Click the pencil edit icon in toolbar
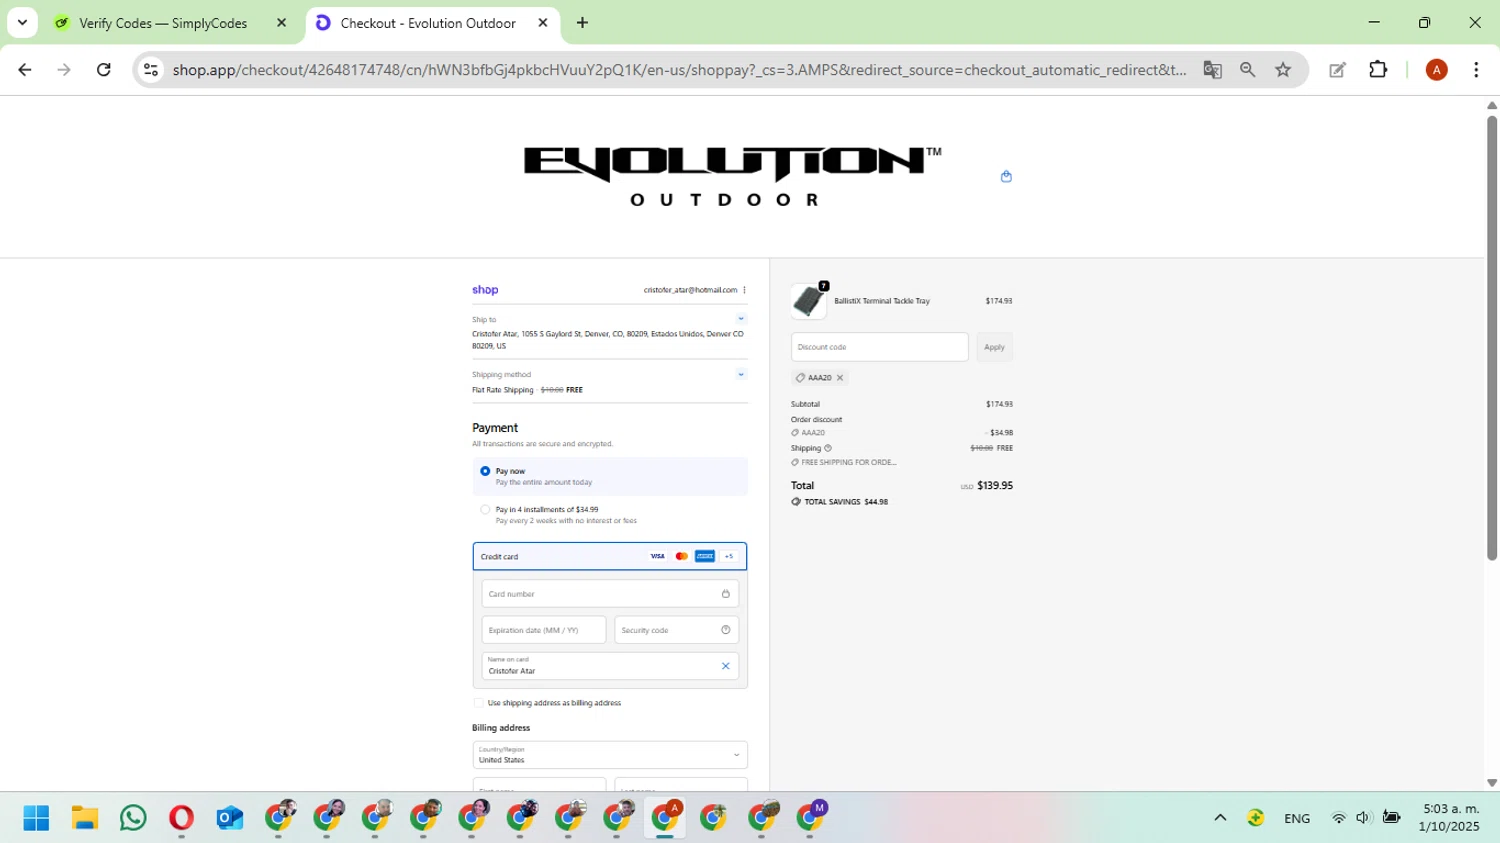 pyautogui.click(x=1337, y=69)
